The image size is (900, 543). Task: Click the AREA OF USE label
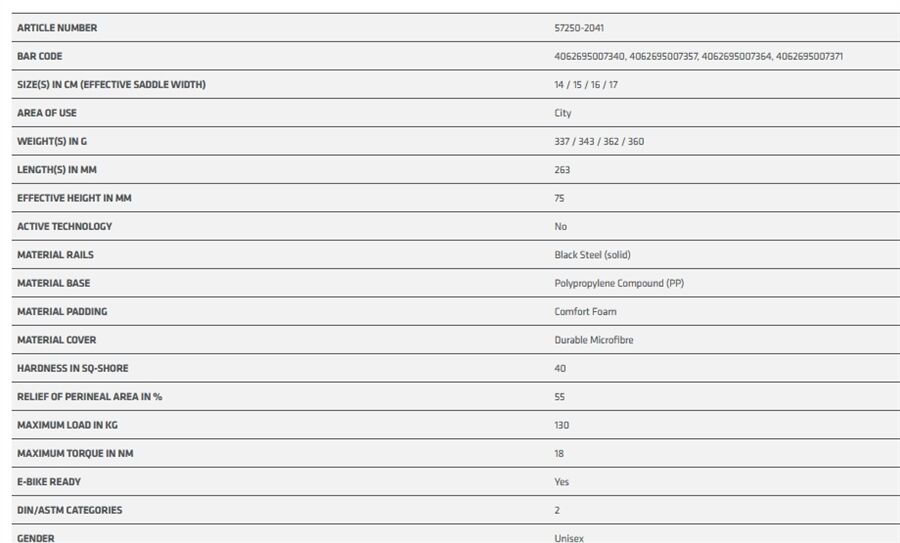tap(47, 113)
